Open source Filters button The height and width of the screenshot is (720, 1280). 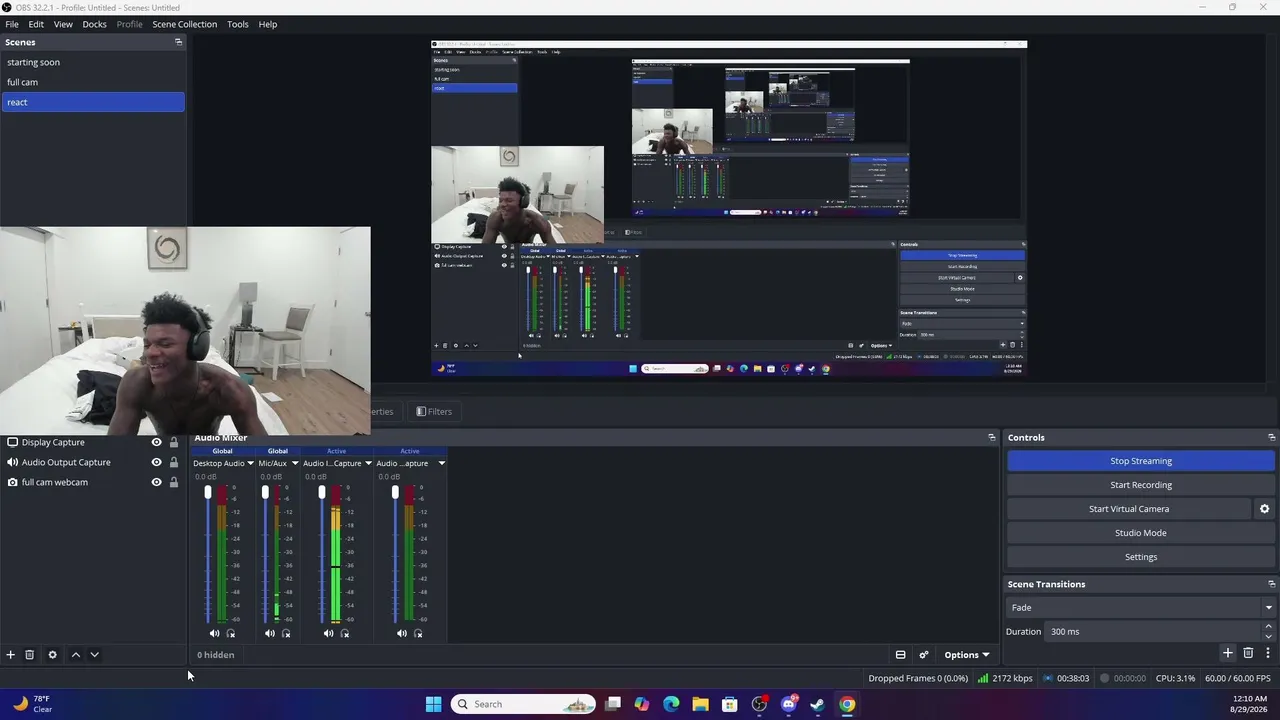tap(434, 411)
